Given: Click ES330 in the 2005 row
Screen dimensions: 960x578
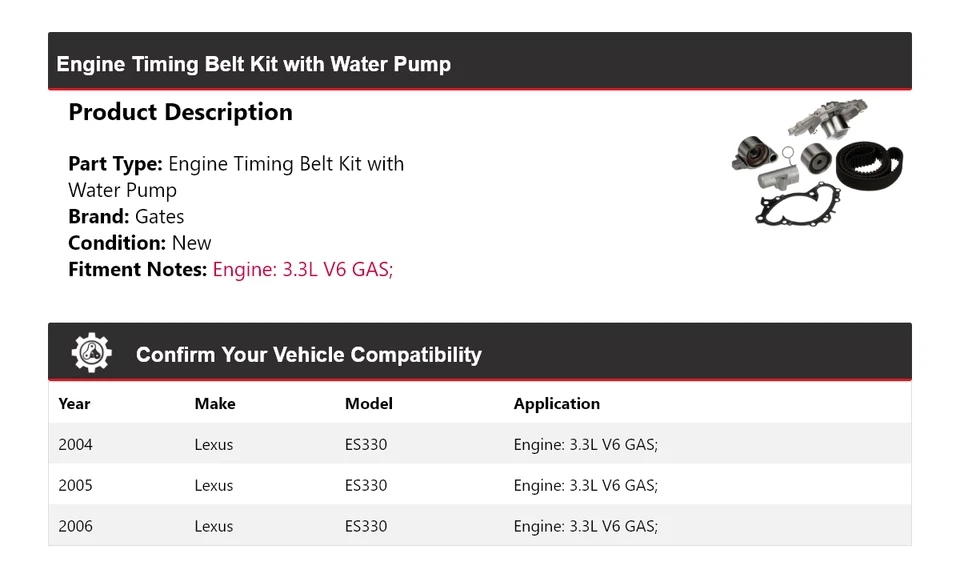Looking at the screenshot, I should pyautogui.click(x=366, y=486).
